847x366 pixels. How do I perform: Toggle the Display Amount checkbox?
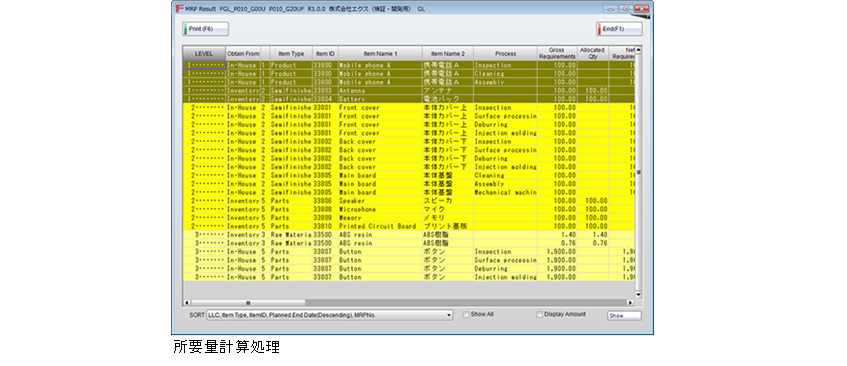point(539,315)
